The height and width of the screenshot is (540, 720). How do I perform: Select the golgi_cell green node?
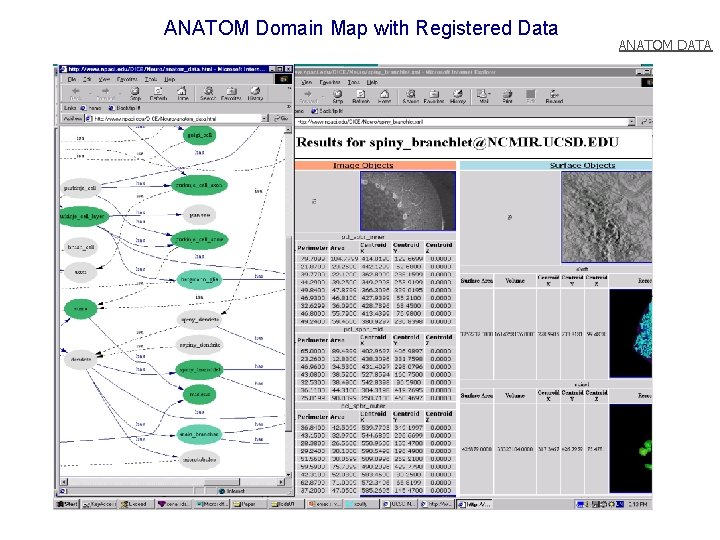pyautogui.click(x=199, y=135)
